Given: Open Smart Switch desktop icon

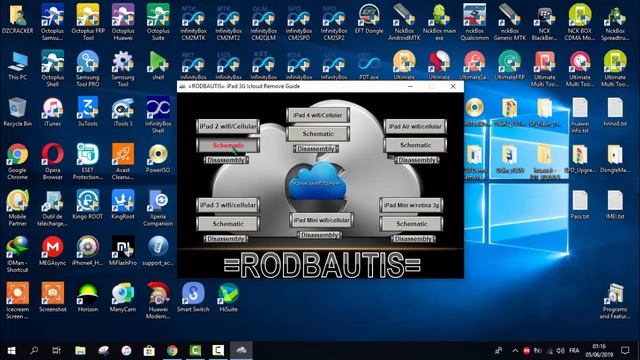Looking at the screenshot, I should [193, 298].
